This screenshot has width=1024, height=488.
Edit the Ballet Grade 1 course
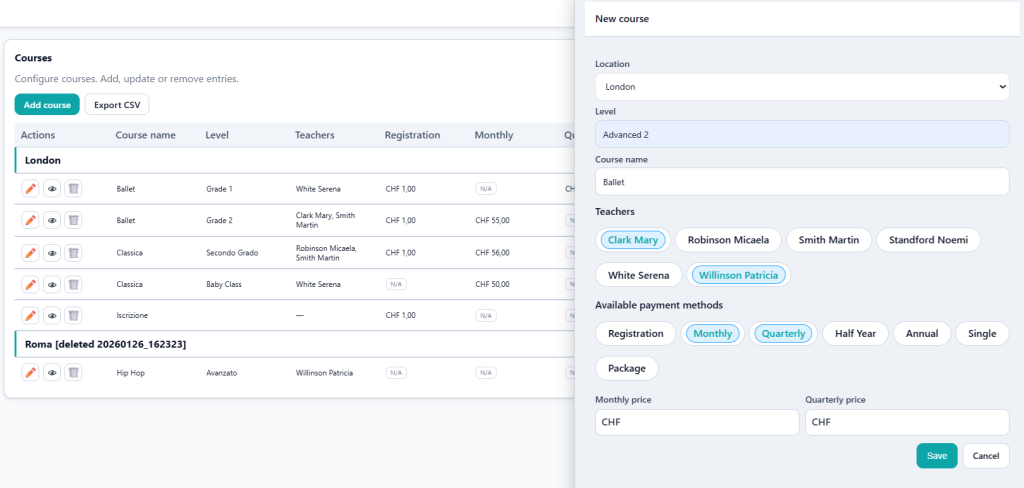(29, 189)
